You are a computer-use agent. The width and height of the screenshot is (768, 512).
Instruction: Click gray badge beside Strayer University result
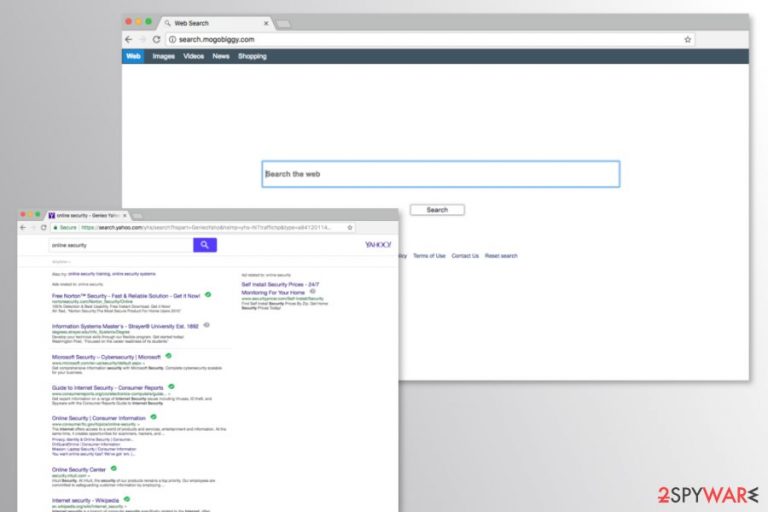pyautogui.click(x=207, y=325)
